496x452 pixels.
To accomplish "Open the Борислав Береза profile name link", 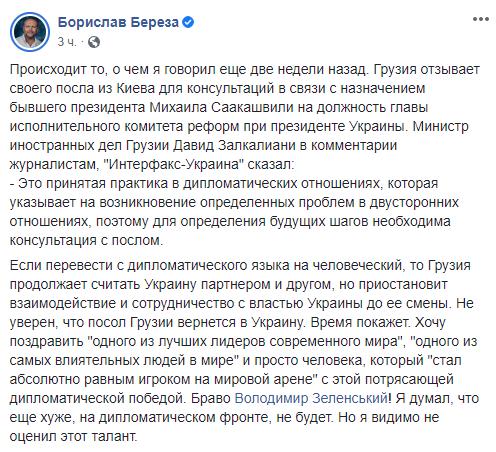I will (118, 22).
